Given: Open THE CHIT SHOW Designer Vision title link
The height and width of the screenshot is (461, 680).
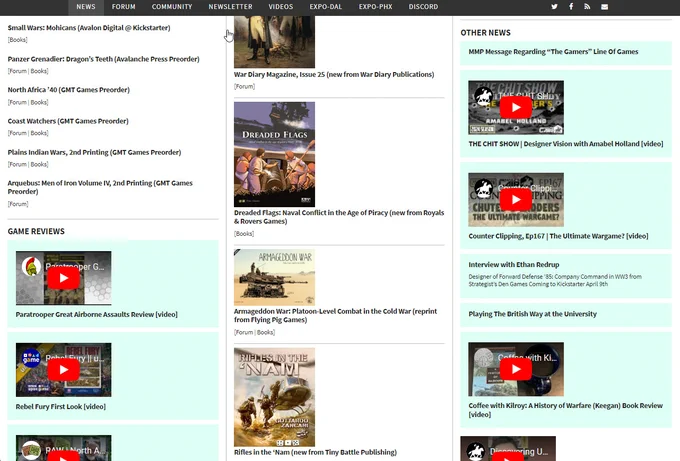Looking at the screenshot, I should (566, 144).
